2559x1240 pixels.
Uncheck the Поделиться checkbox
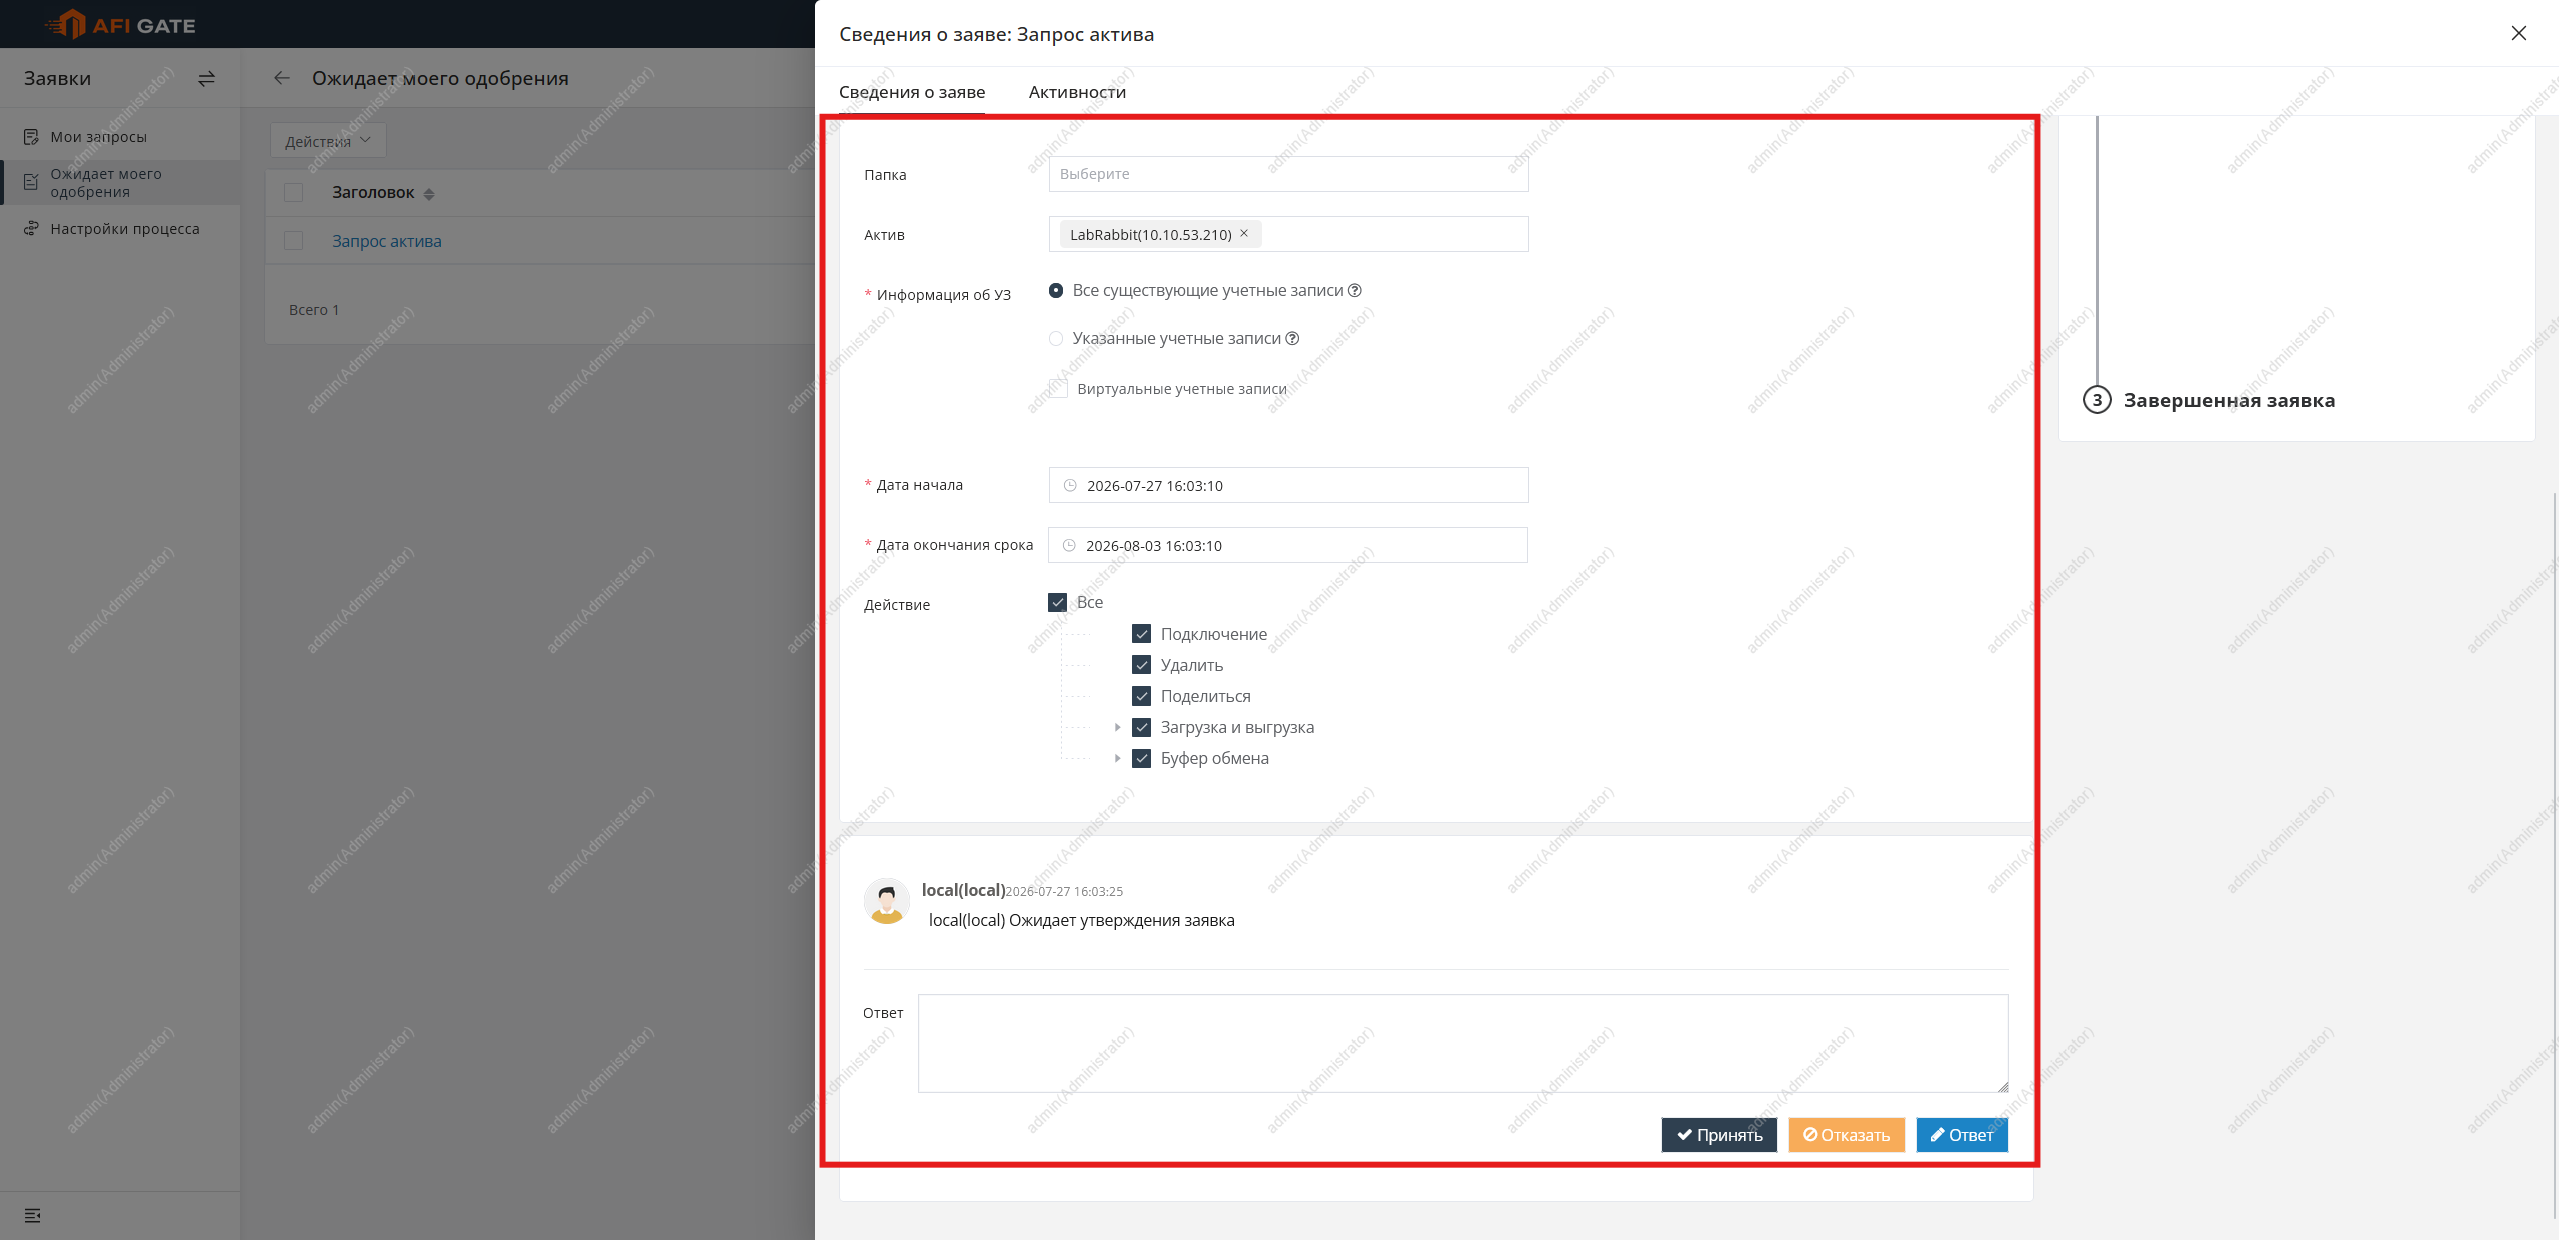[1142, 696]
